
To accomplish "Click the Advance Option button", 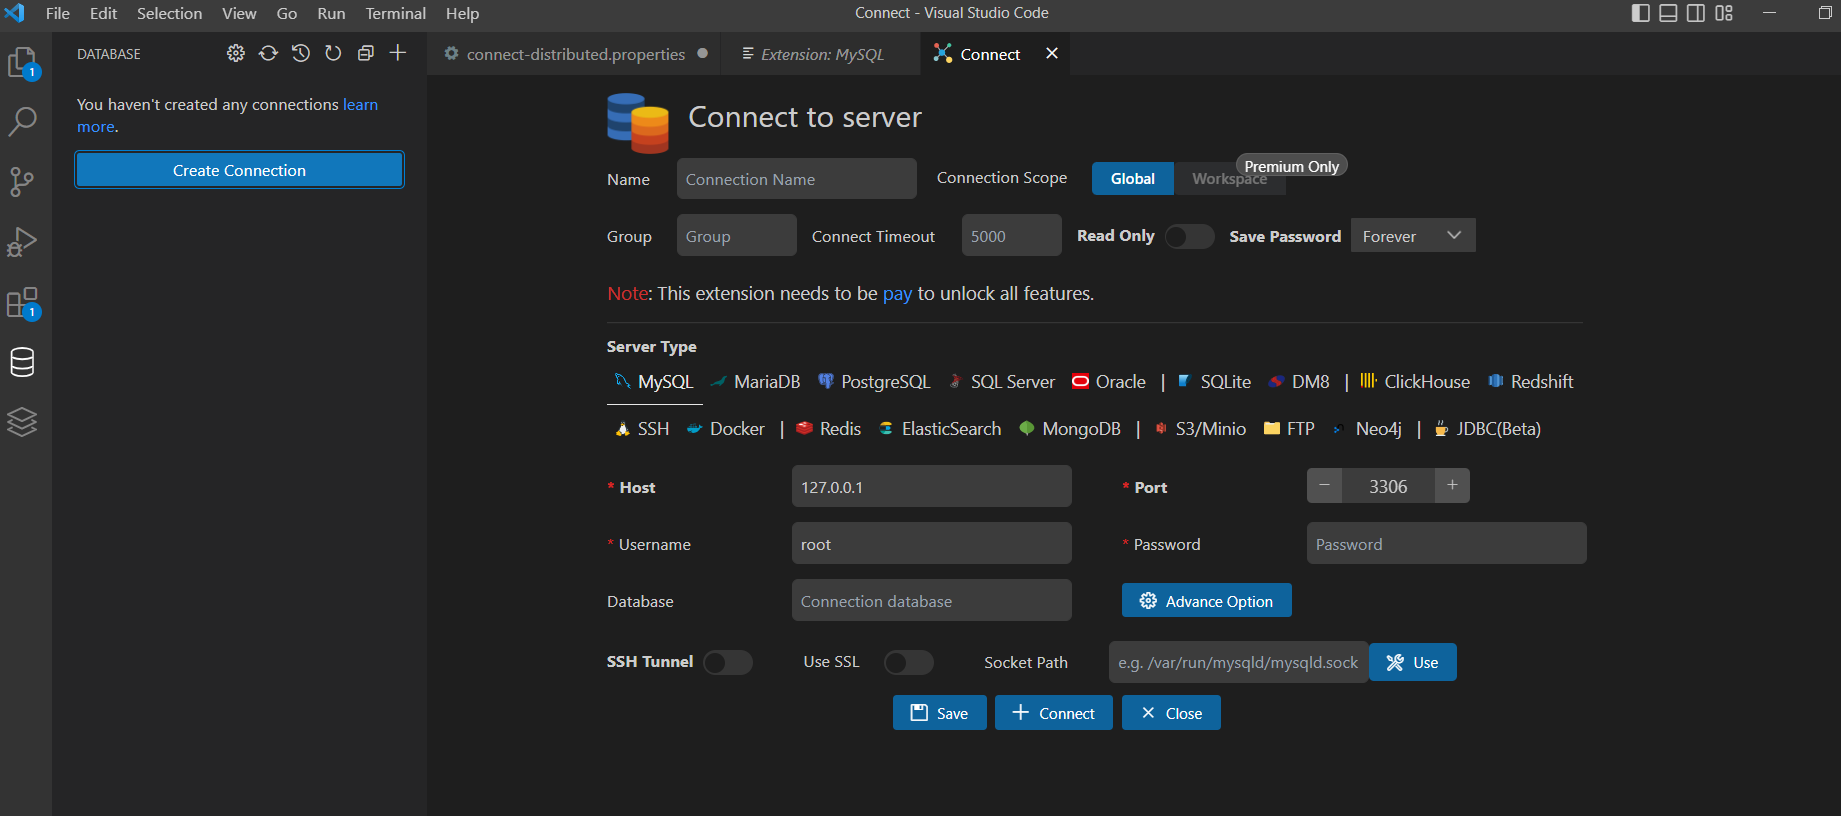I will (x=1207, y=600).
